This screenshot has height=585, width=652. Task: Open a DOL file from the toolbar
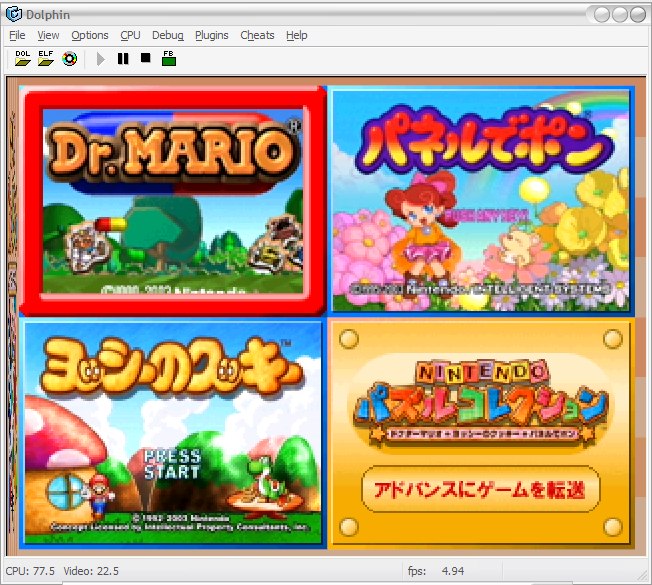tap(22, 58)
